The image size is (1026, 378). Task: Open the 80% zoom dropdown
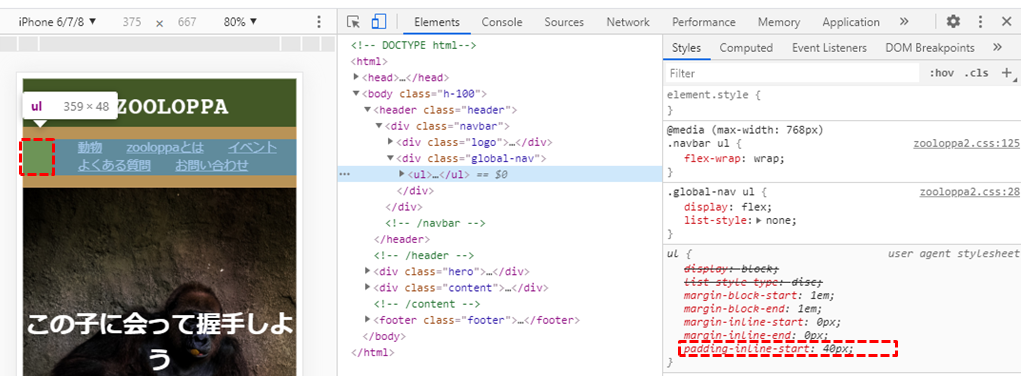click(x=239, y=22)
